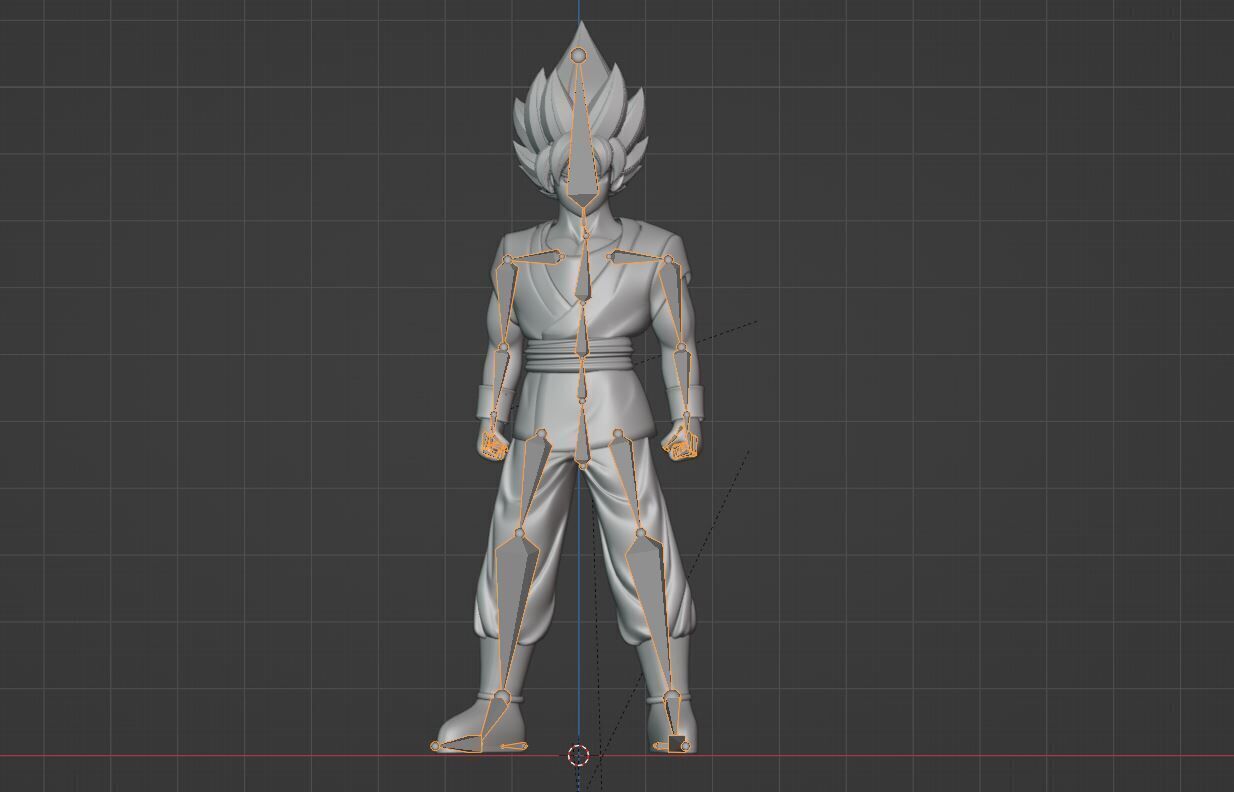Select the shoulder bone on viewer's right side
The width and height of the screenshot is (1234, 792).
[x=638, y=258]
